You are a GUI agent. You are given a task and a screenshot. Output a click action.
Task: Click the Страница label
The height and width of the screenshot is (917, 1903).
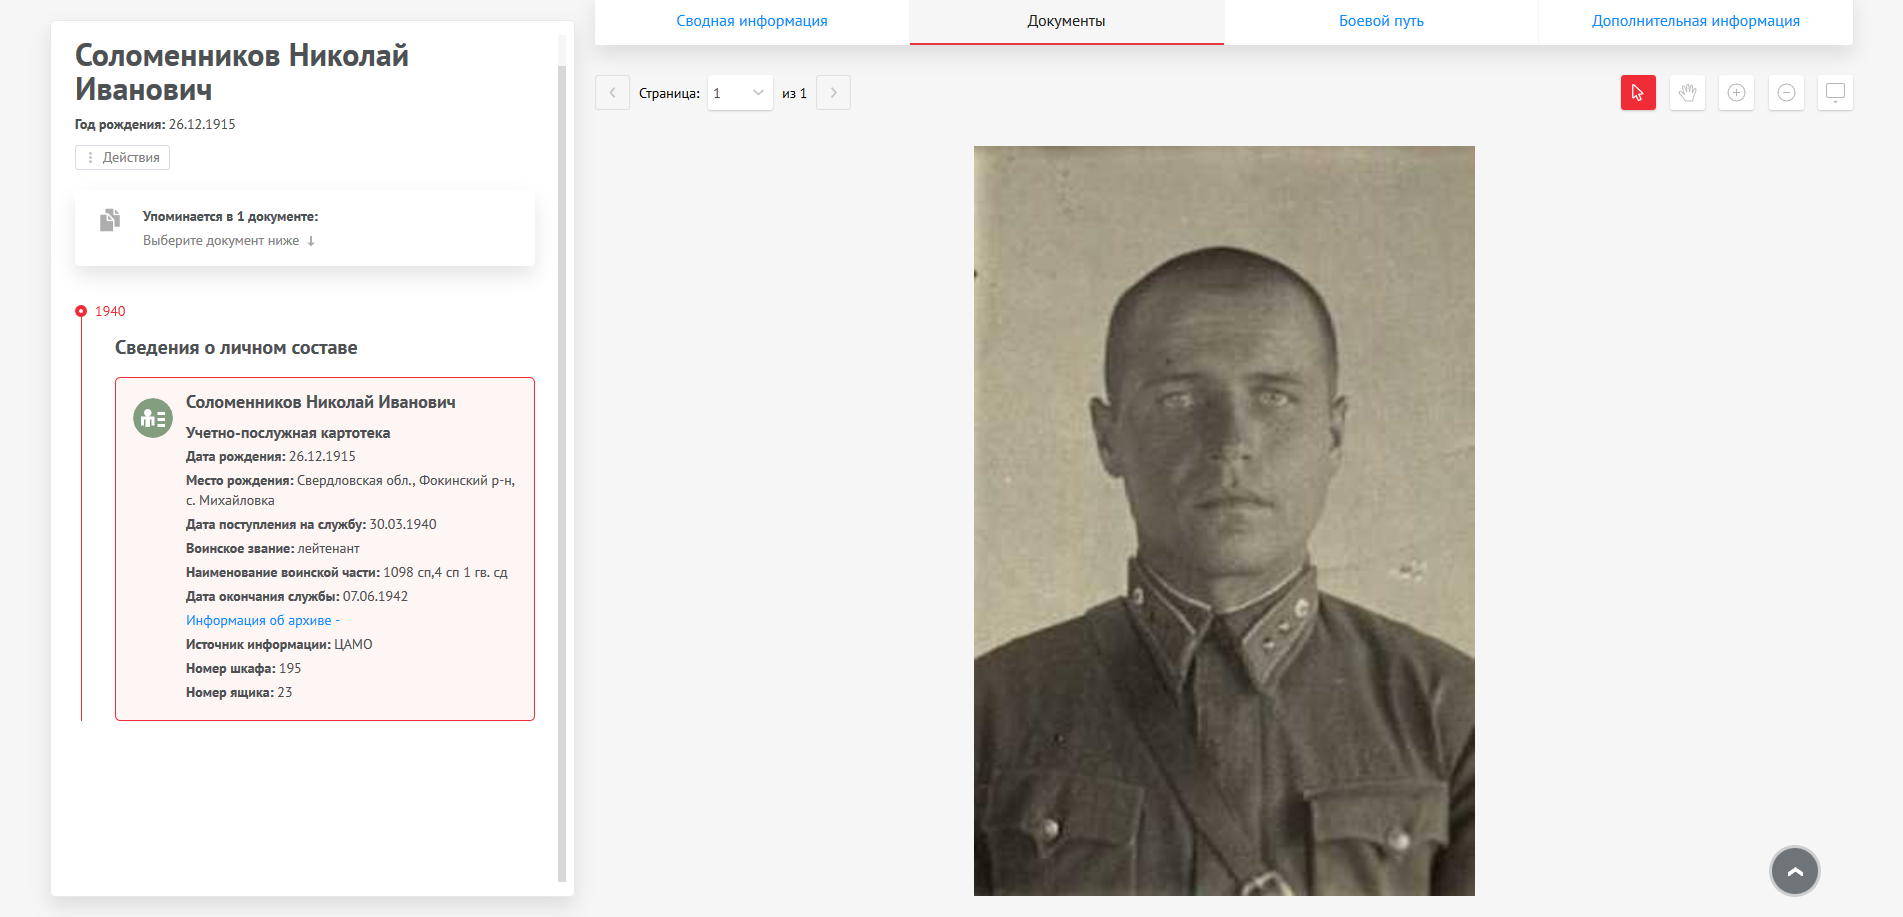[x=669, y=93]
